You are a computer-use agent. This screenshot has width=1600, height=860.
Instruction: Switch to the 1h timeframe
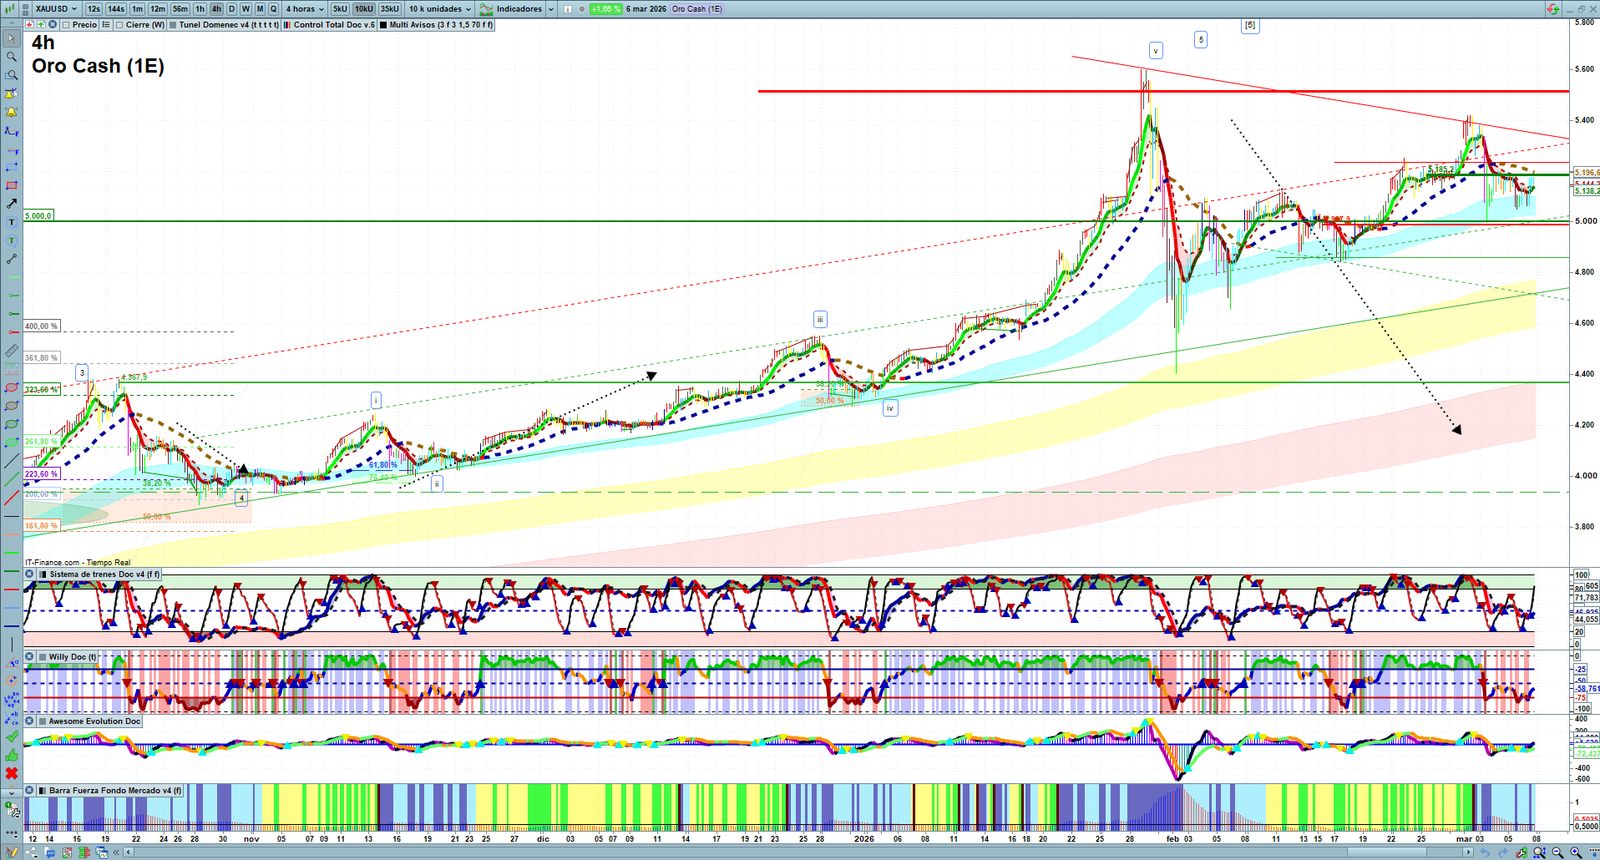[x=200, y=9]
